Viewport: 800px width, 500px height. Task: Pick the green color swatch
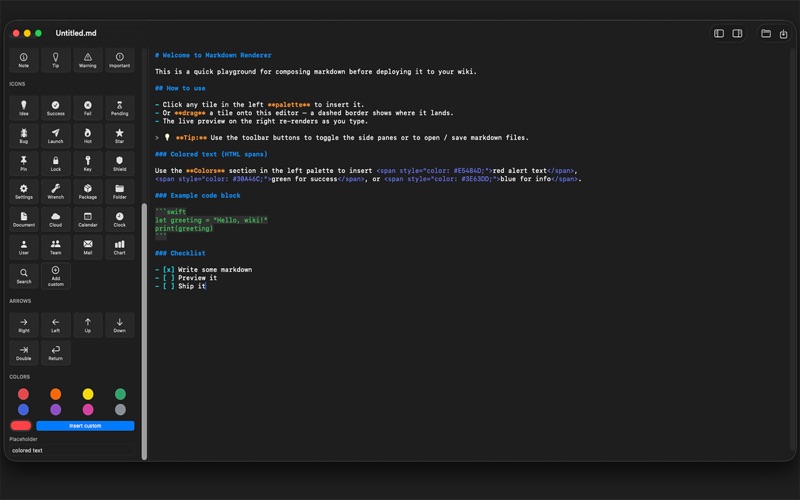coord(120,394)
